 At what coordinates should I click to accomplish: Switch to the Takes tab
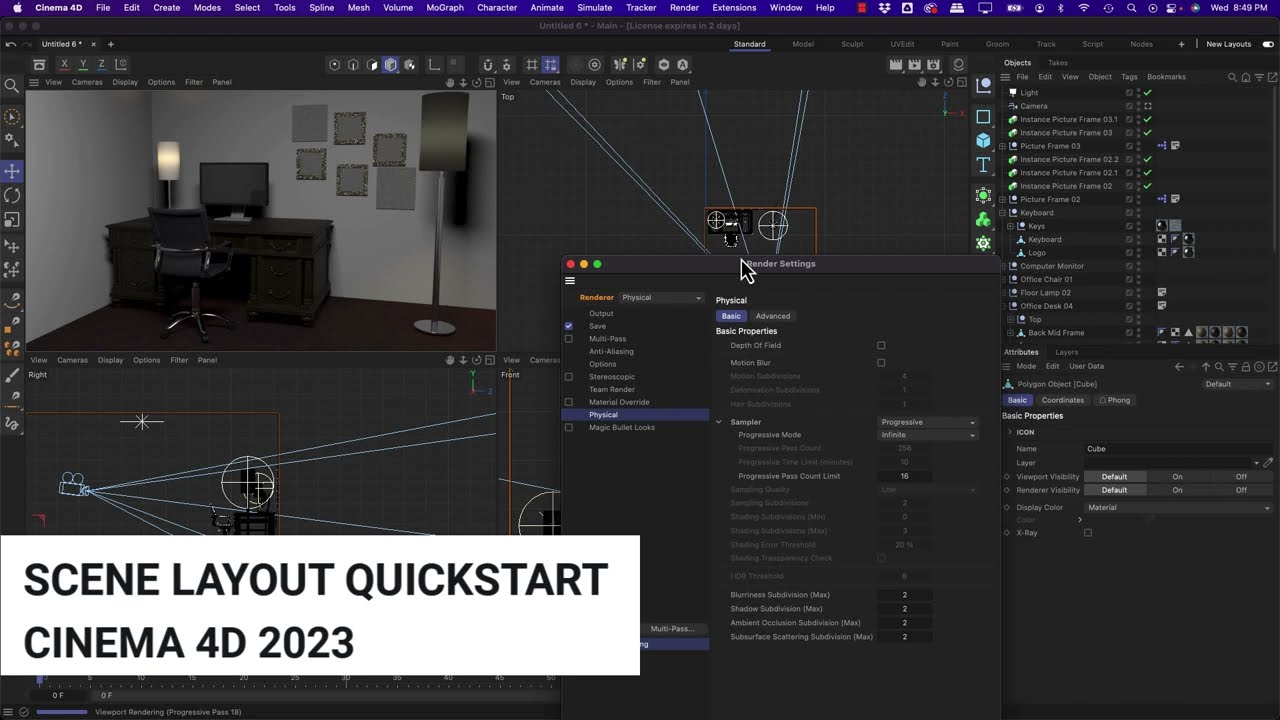(1057, 63)
